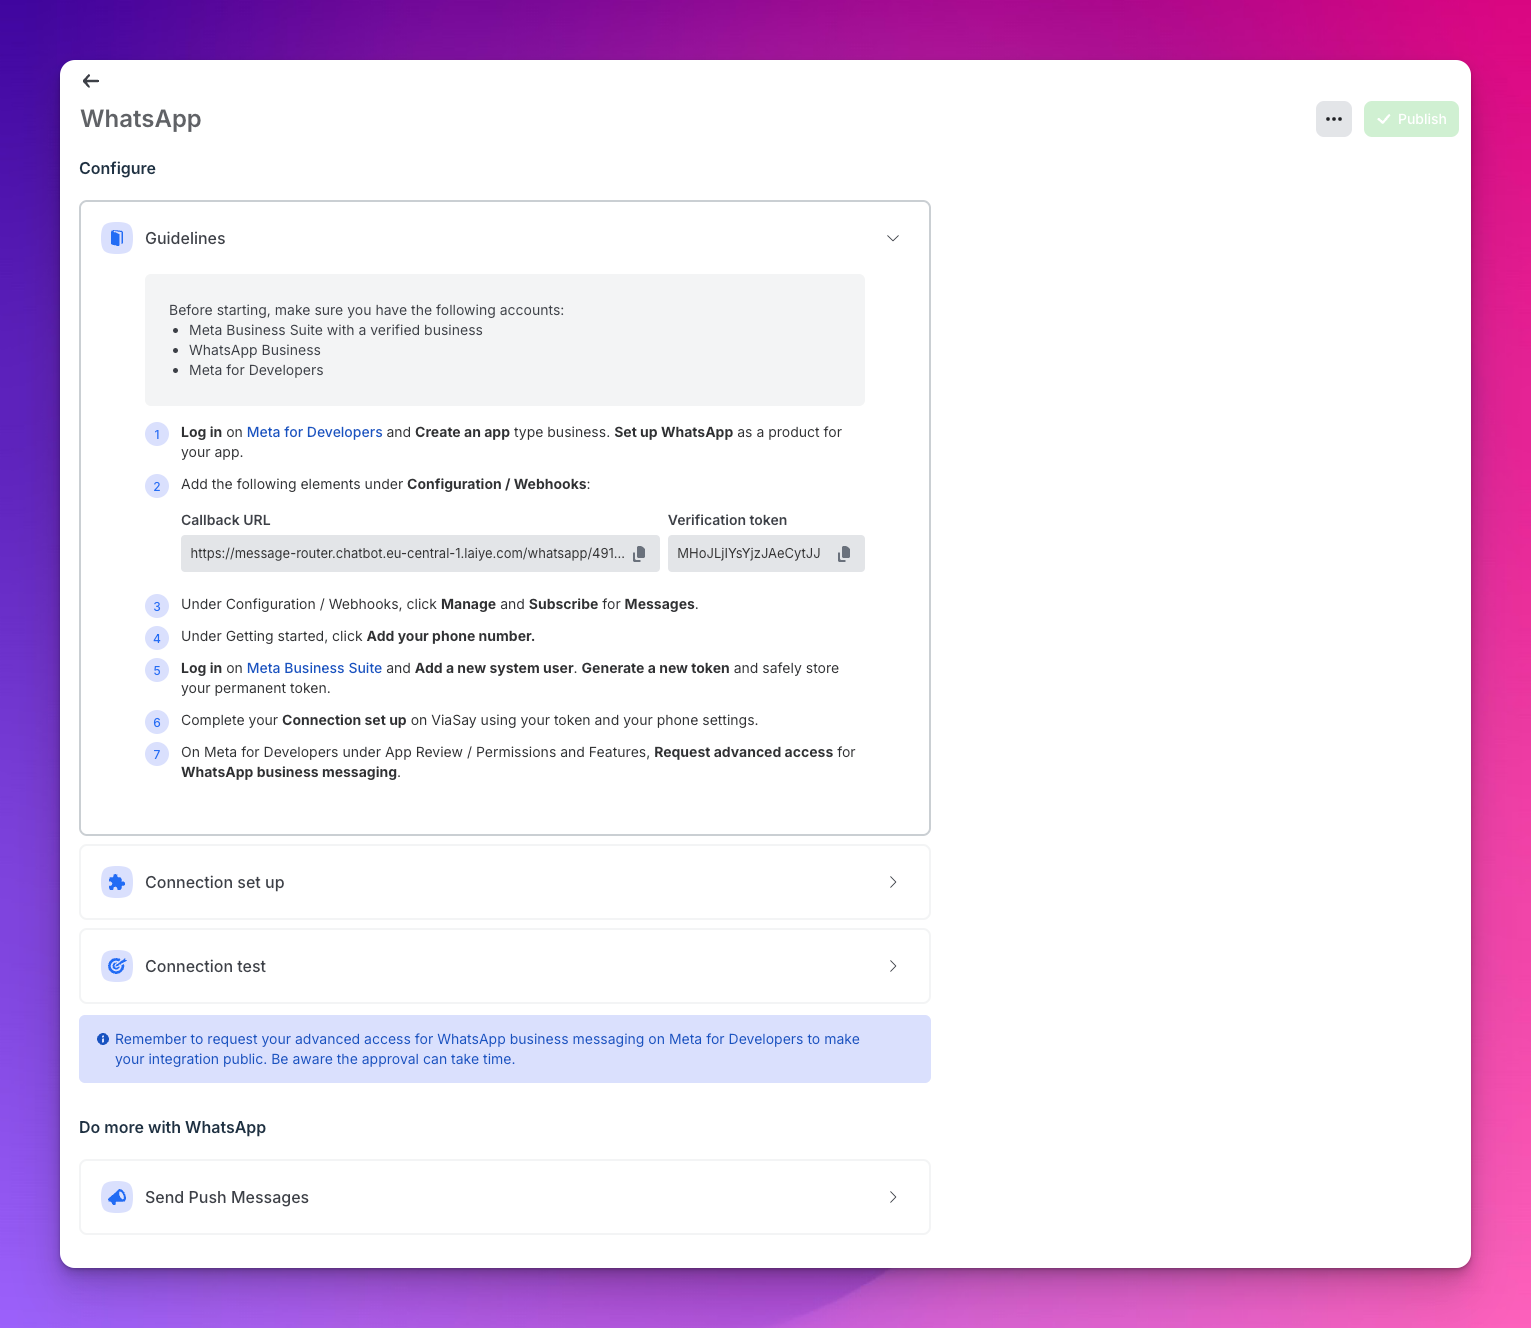The image size is (1531, 1328).
Task: Click the 'Do more with WhatsApp' heading
Action: [172, 1127]
